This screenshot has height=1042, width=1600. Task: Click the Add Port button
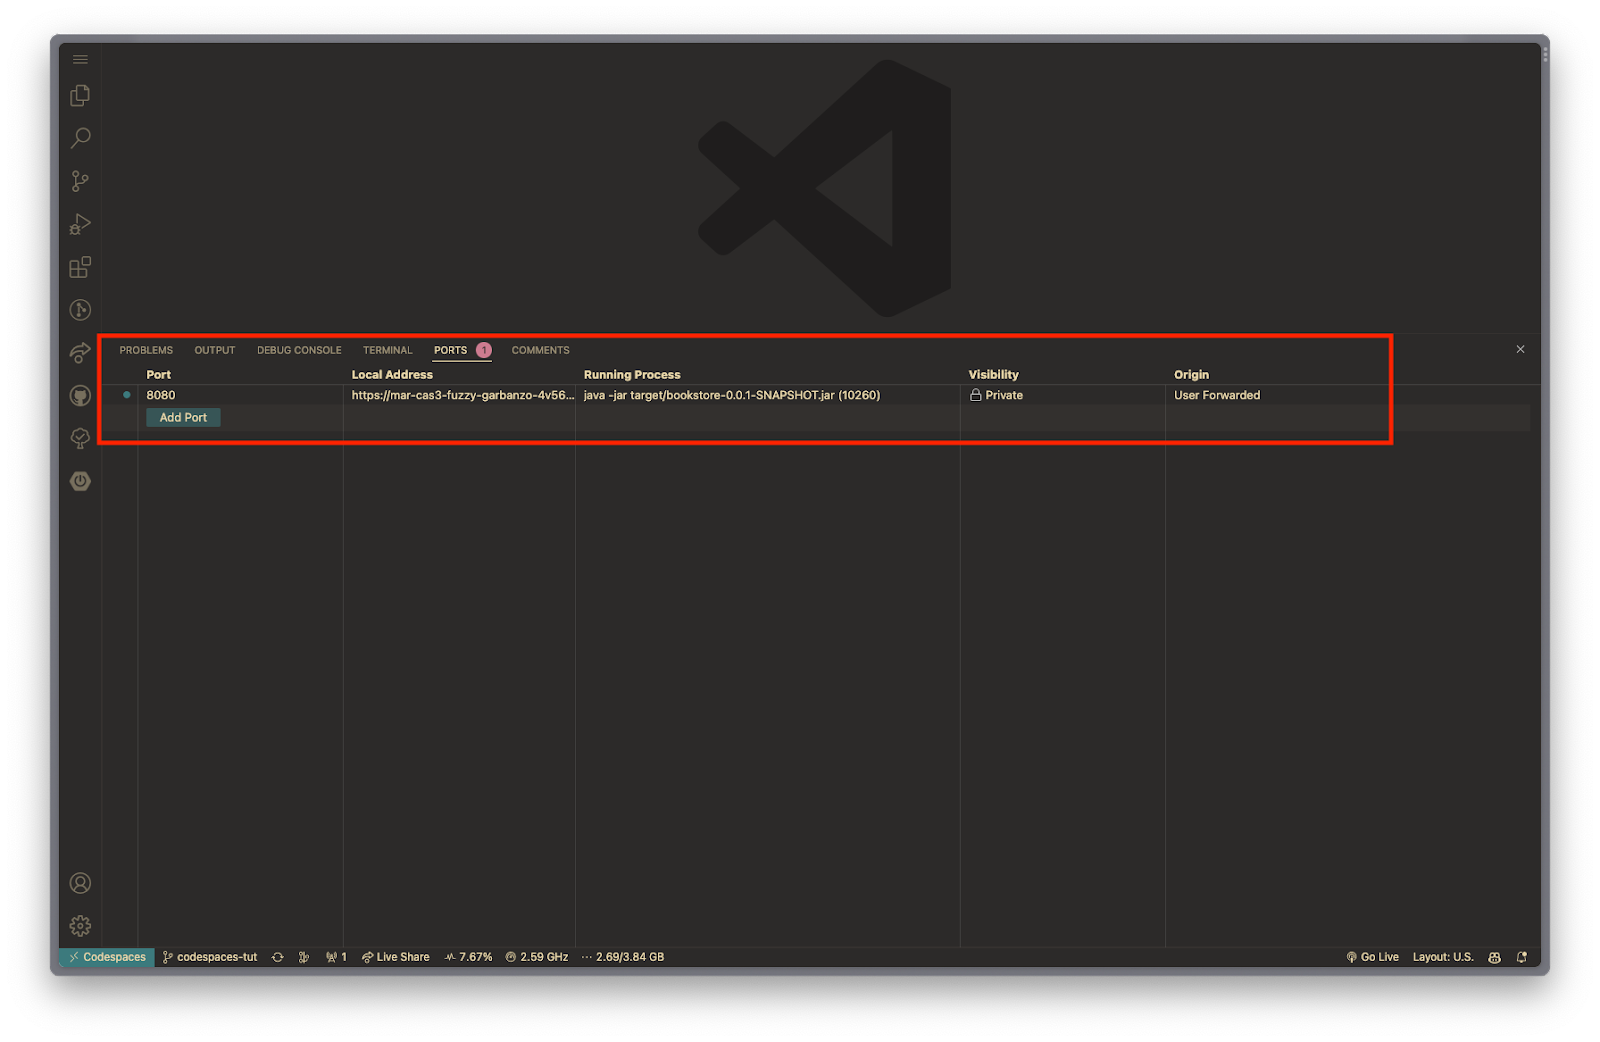(x=184, y=418)
